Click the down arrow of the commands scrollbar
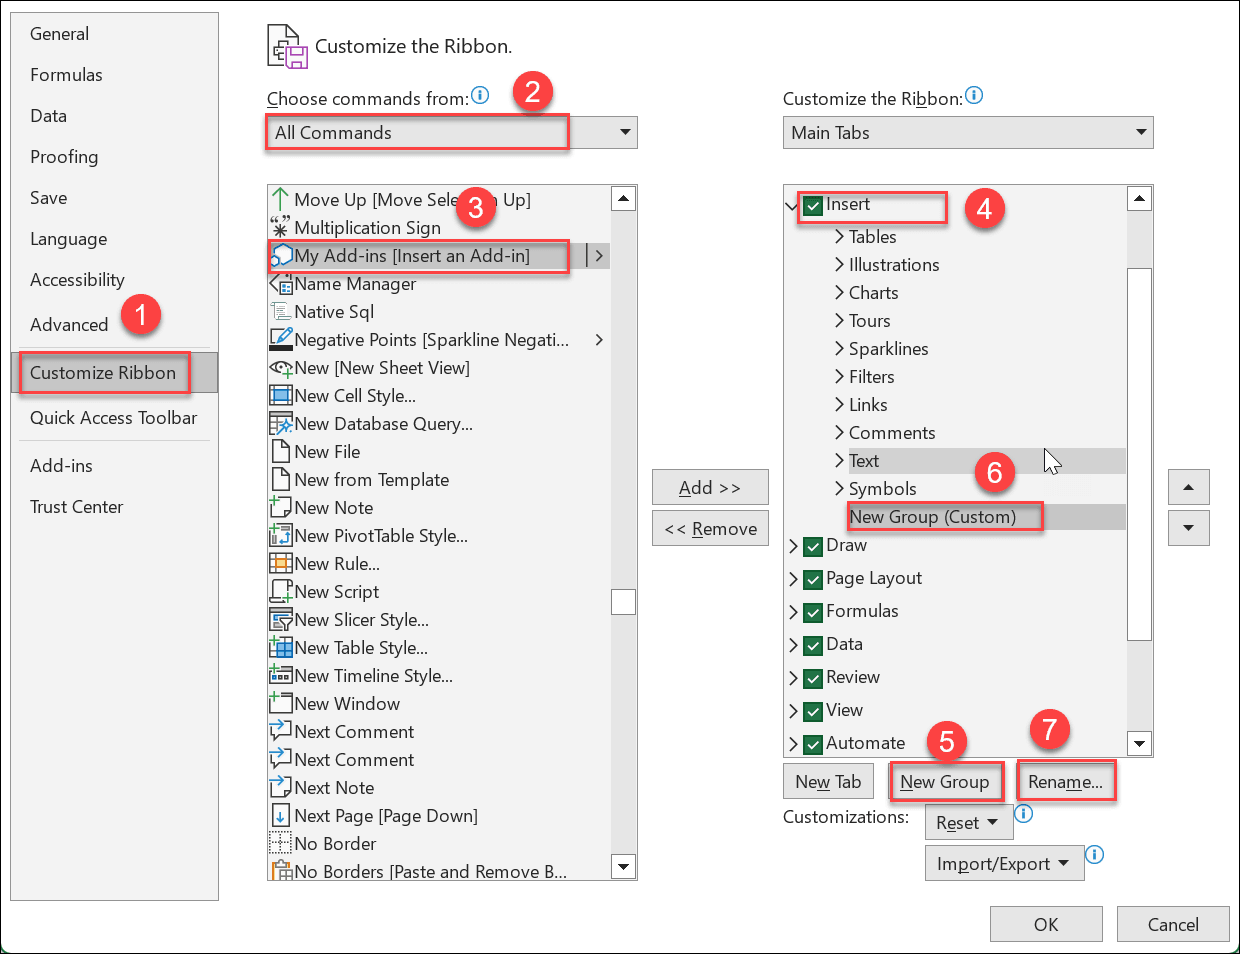The width and height of the screenshot is (1240, 954). coord(623,866)
